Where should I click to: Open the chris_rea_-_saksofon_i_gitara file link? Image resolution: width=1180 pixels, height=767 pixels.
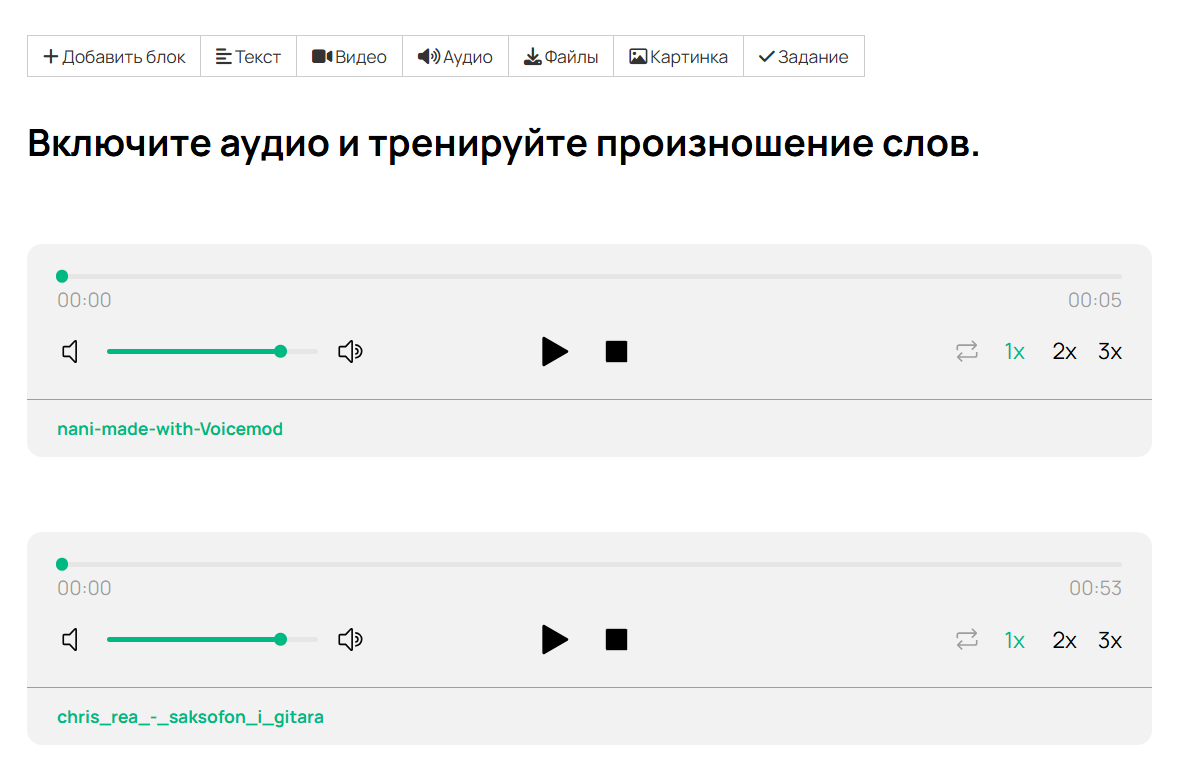pyautogui.click(x=190, y=717)
